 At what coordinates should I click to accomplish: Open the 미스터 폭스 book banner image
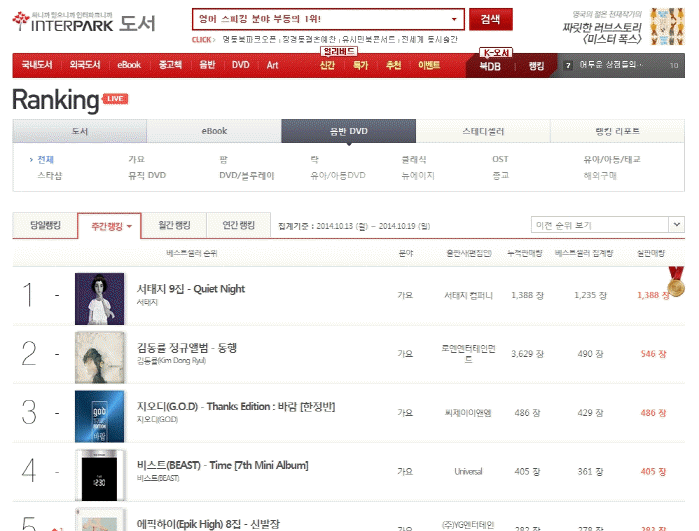coord(667,26)
